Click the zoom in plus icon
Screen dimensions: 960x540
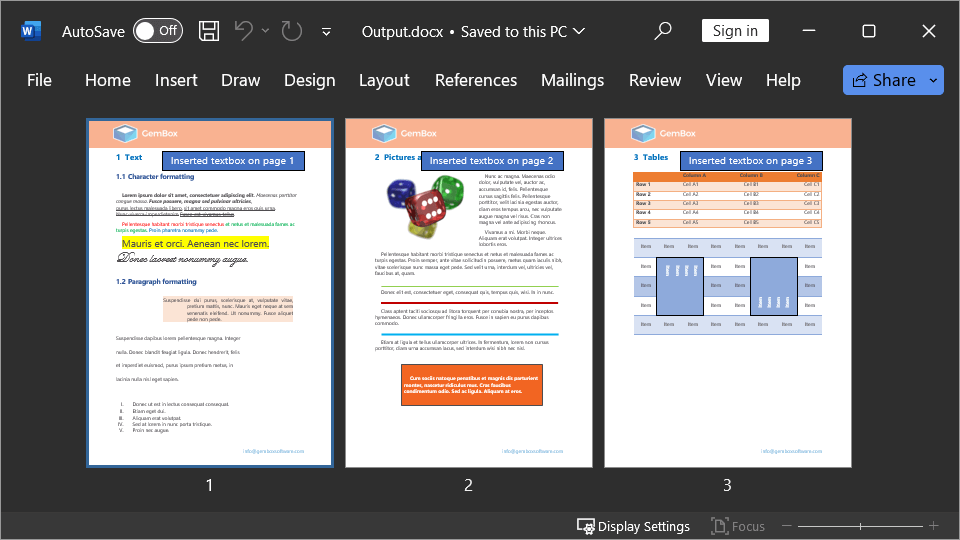933,526
